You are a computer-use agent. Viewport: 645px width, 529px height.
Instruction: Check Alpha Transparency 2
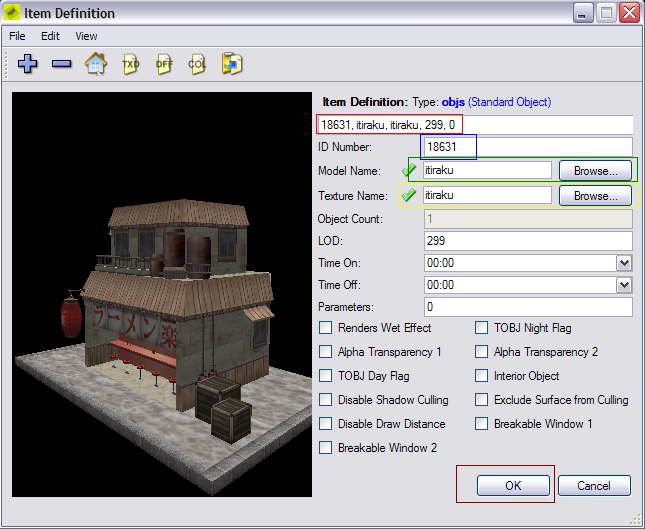tap(481, 352)
